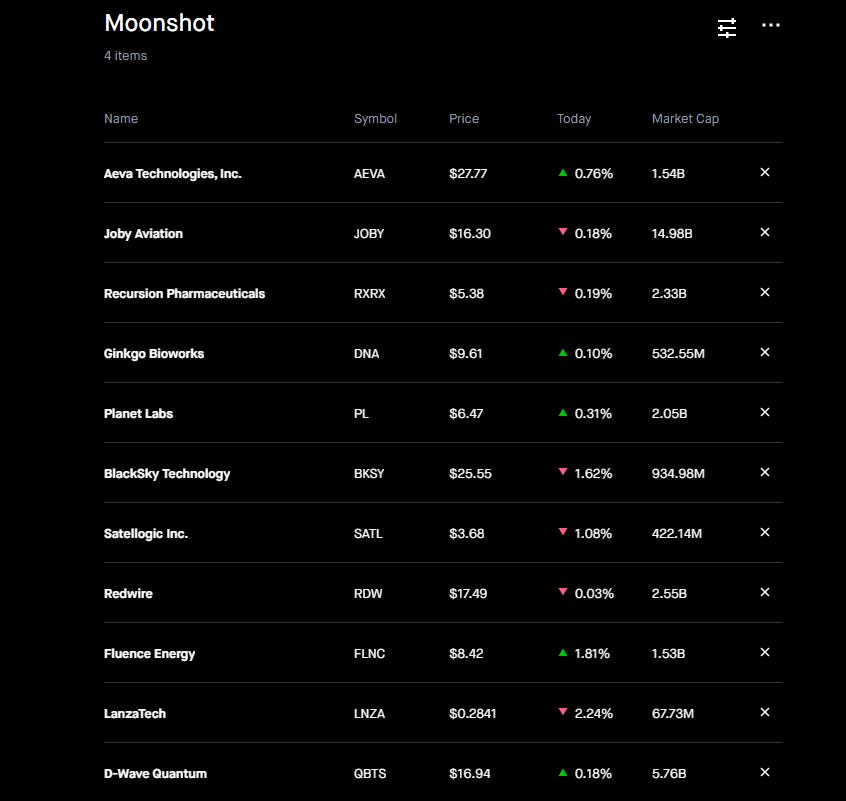Click the 4 items count label
The width and height of the screenshot is (846, 801).
[125, 56]
